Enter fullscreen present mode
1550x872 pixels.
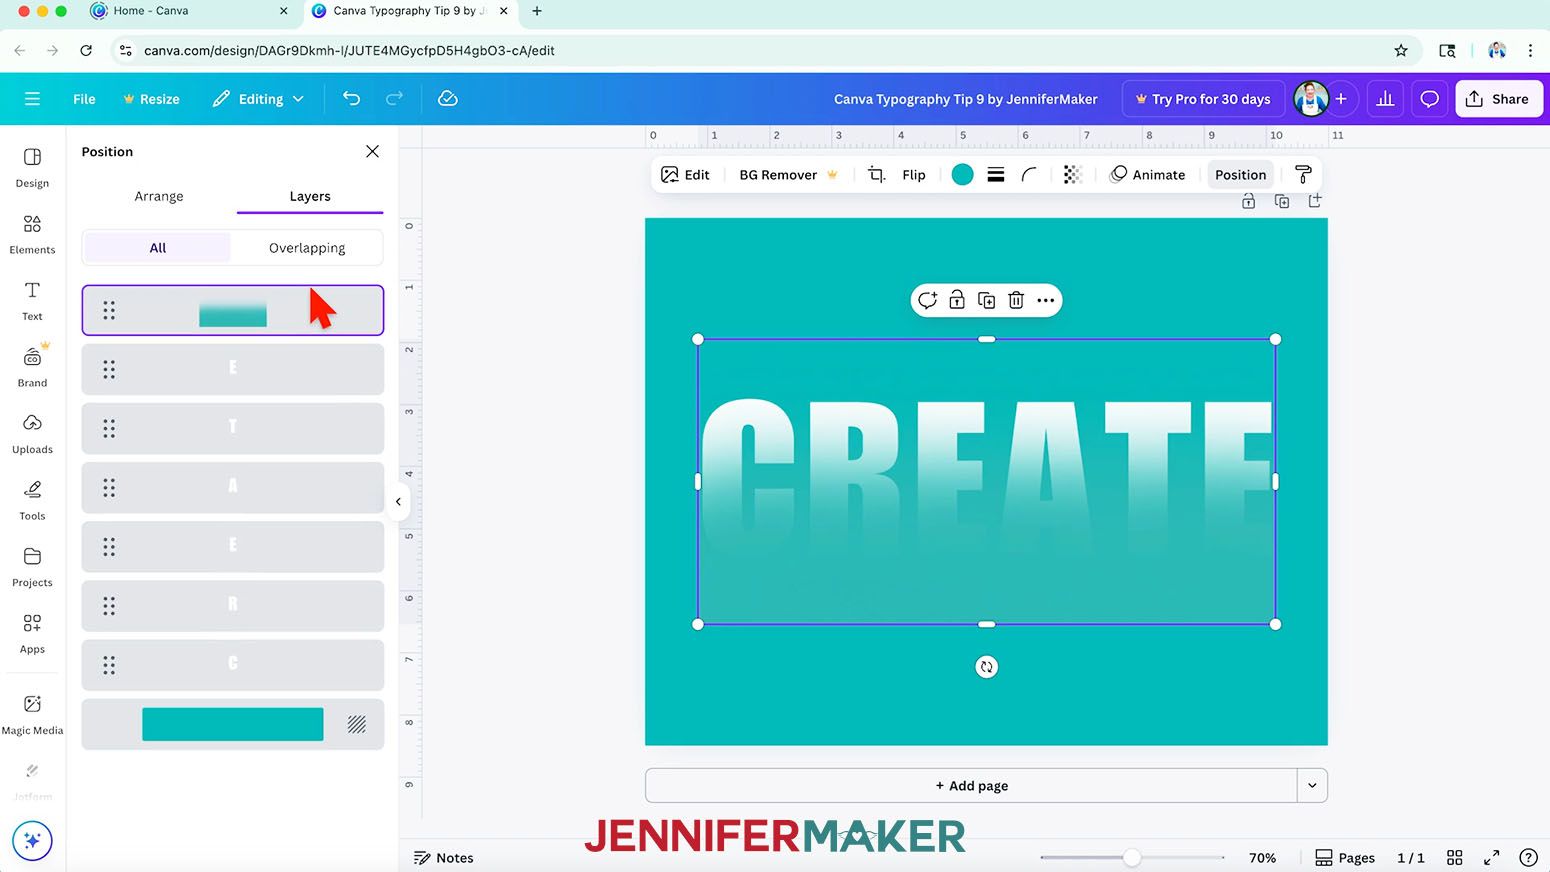point(1491,858)
